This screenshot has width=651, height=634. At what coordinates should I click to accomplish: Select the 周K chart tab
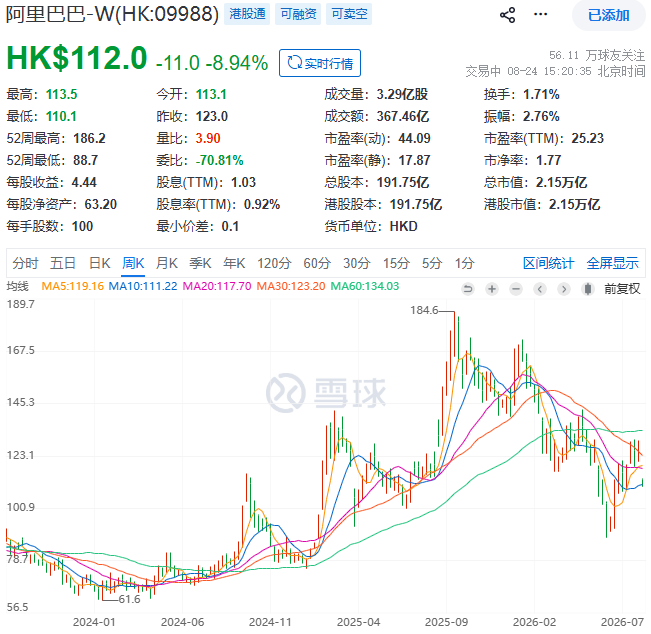click(x=133, y=263)
